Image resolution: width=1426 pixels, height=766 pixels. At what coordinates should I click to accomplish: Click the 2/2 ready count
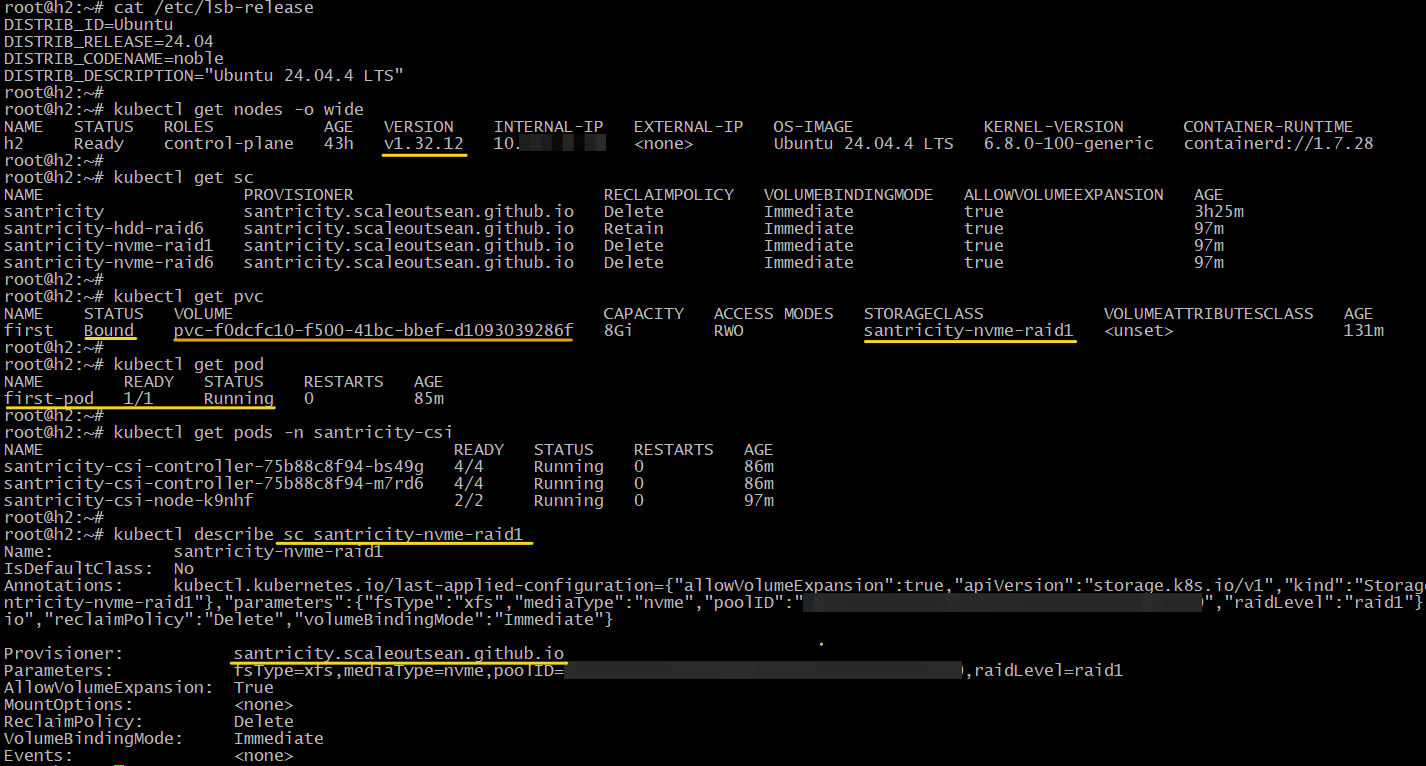coord(469,501)
